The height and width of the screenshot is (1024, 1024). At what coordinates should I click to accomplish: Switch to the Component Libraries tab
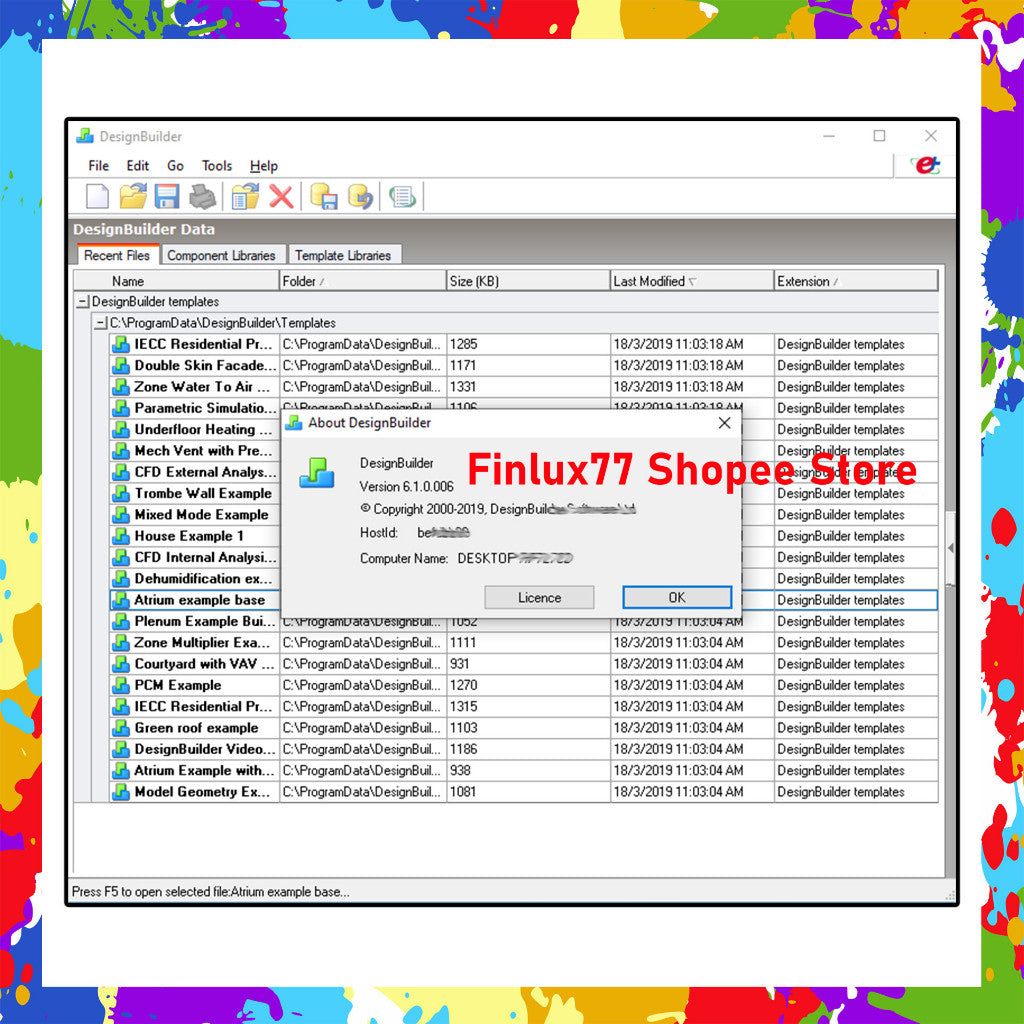(x=222, y=254)
